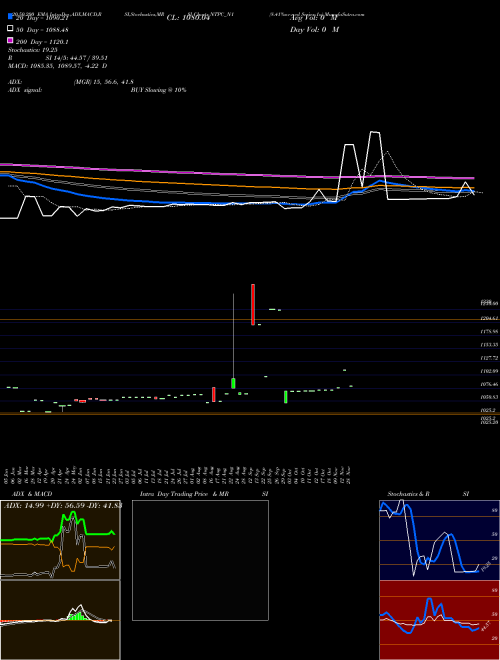The height and width of the screenshot is (660, 500).
Task: Click the 'Avg Vol: 0 M' label
Action: point(314,18)
